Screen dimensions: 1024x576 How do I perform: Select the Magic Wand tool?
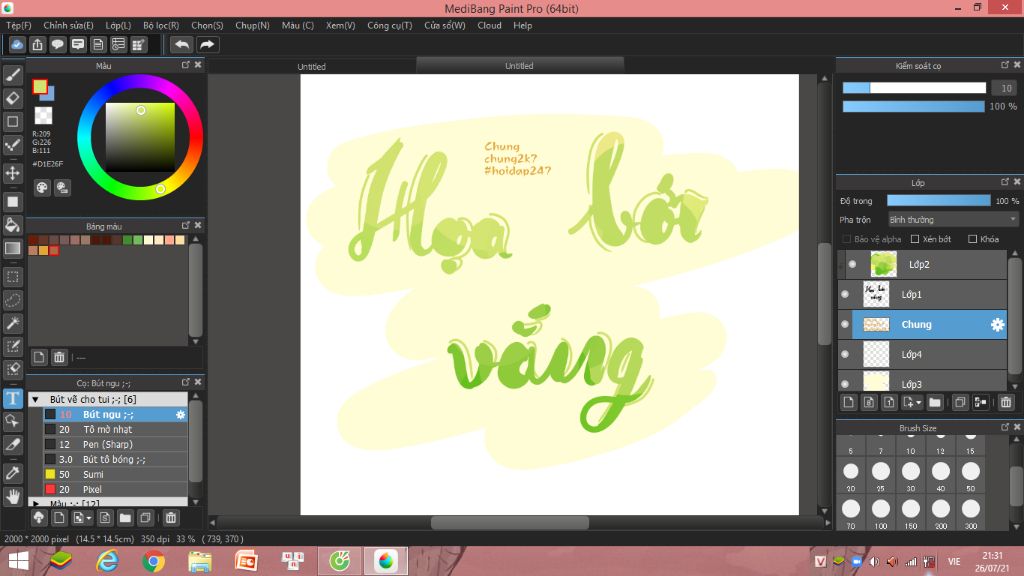click(12, 323)
